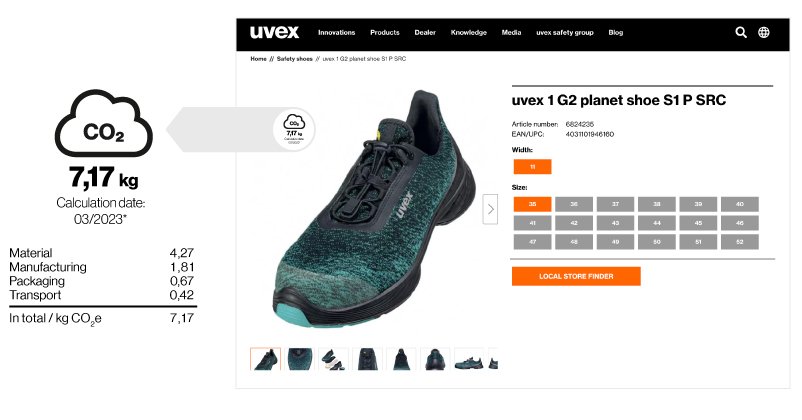Open the search magnifier icon
The height and width of the screenshot is (420, 802).
[741, 32]
